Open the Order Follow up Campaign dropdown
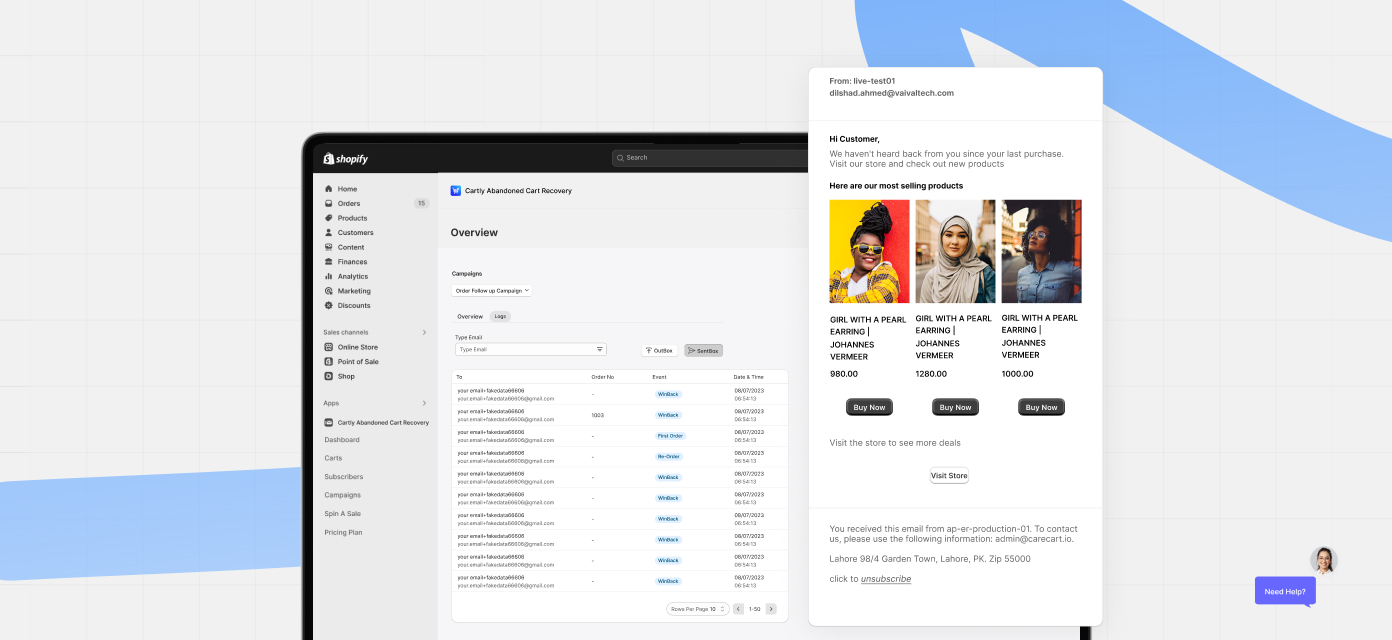The width and height of the screenshot is (1392, 640). (491, 291)
